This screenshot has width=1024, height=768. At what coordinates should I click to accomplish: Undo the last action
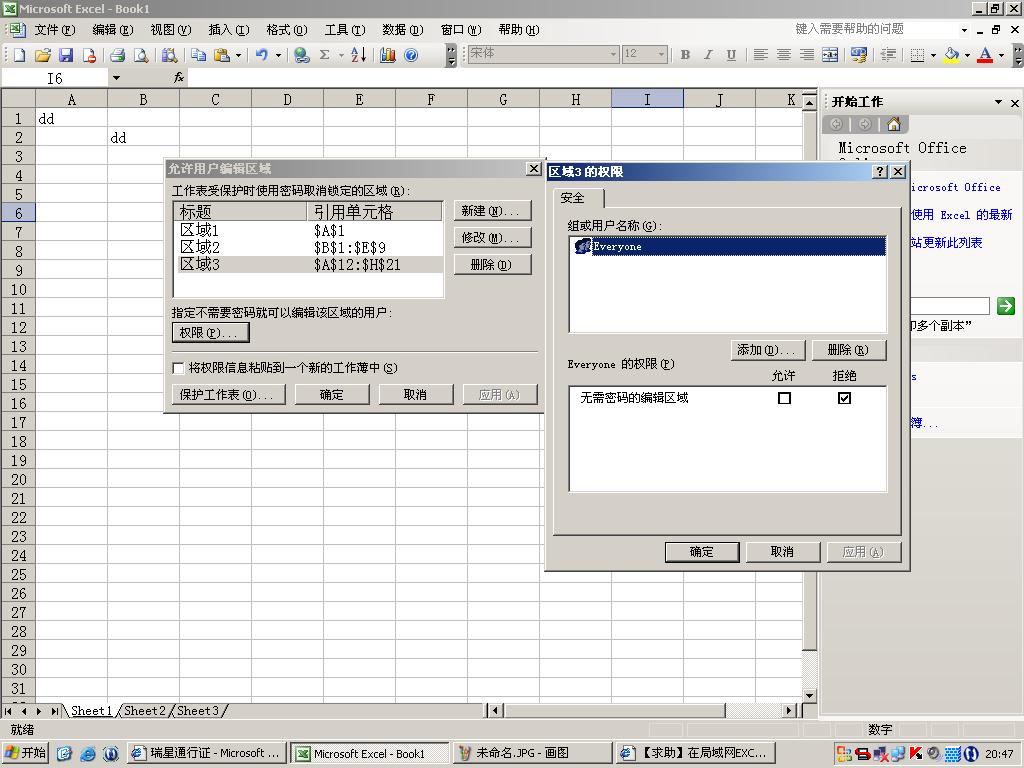click(x=262, y=56)
